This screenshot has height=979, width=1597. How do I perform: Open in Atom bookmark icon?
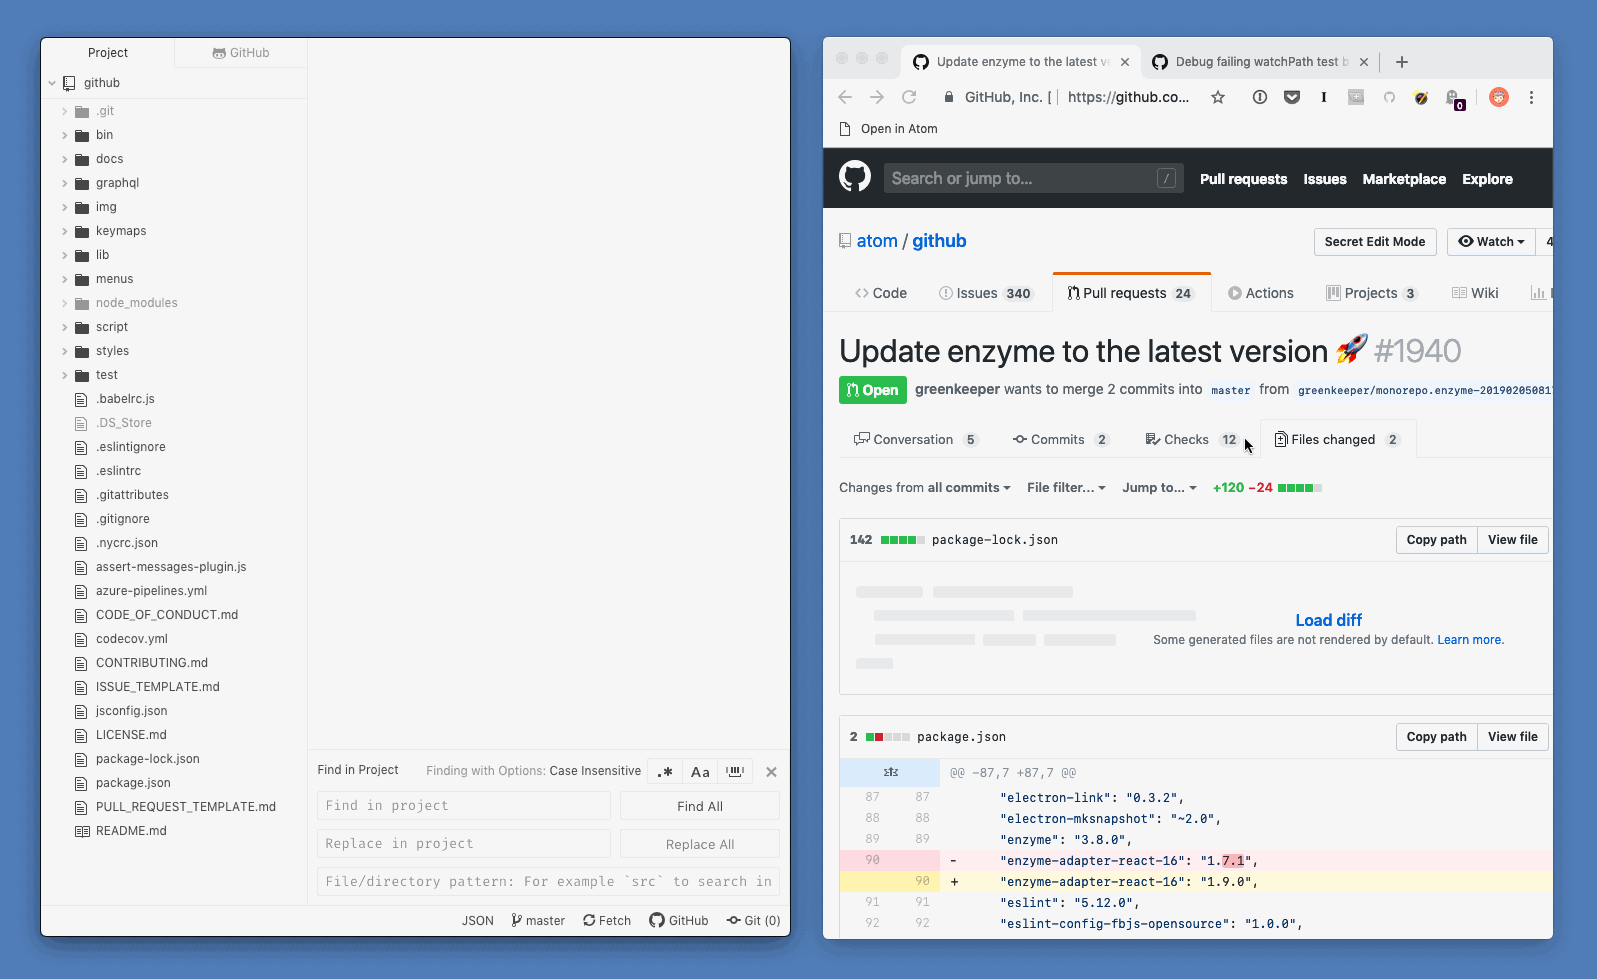(845, 129)
